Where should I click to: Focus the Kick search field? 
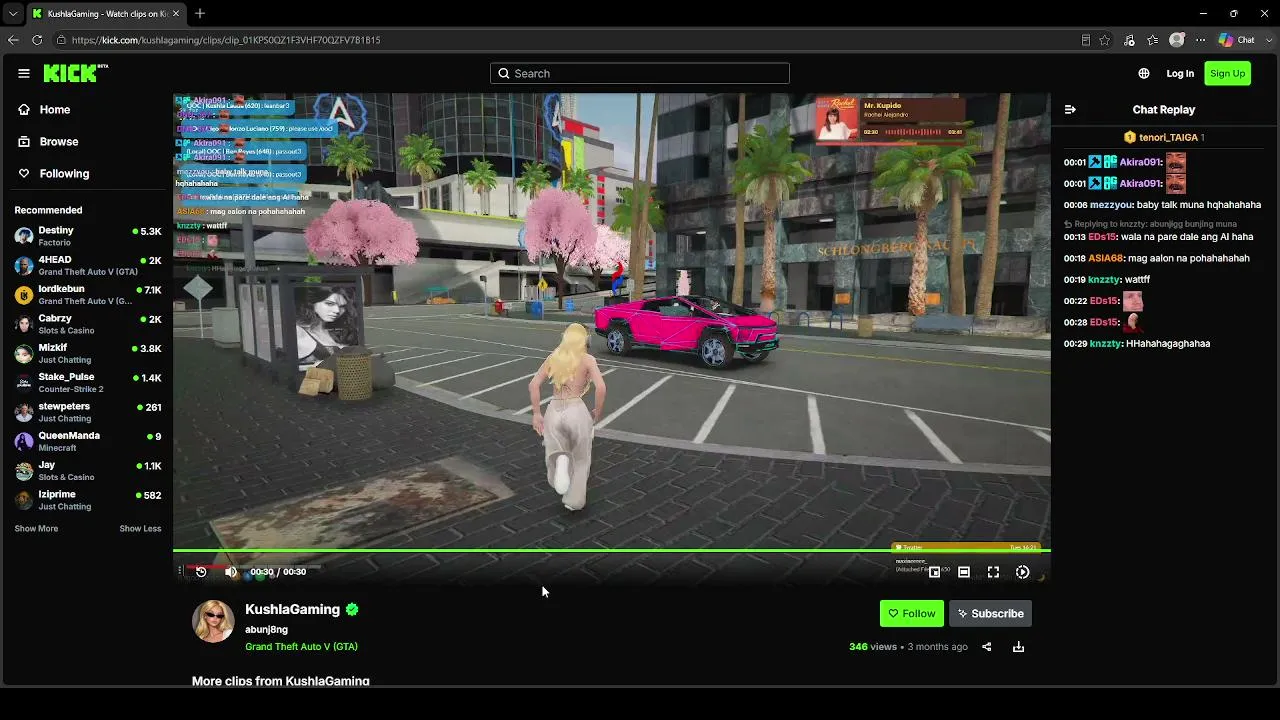click(x=640, y=73)
